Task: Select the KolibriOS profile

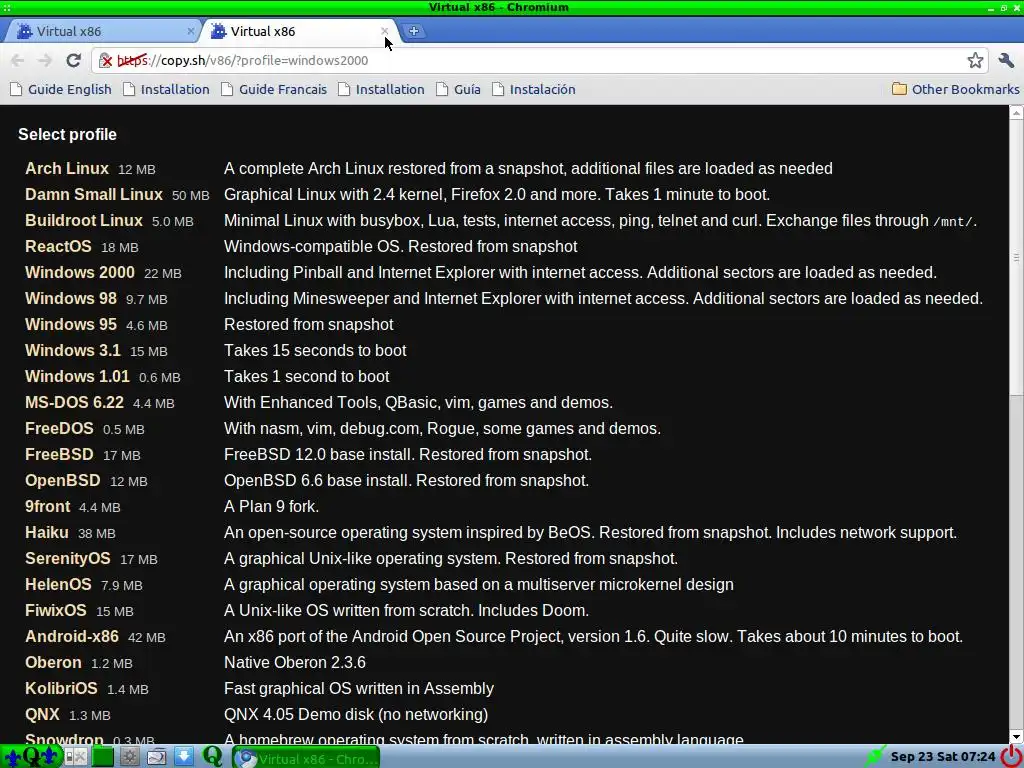Action: coord(61,688)
